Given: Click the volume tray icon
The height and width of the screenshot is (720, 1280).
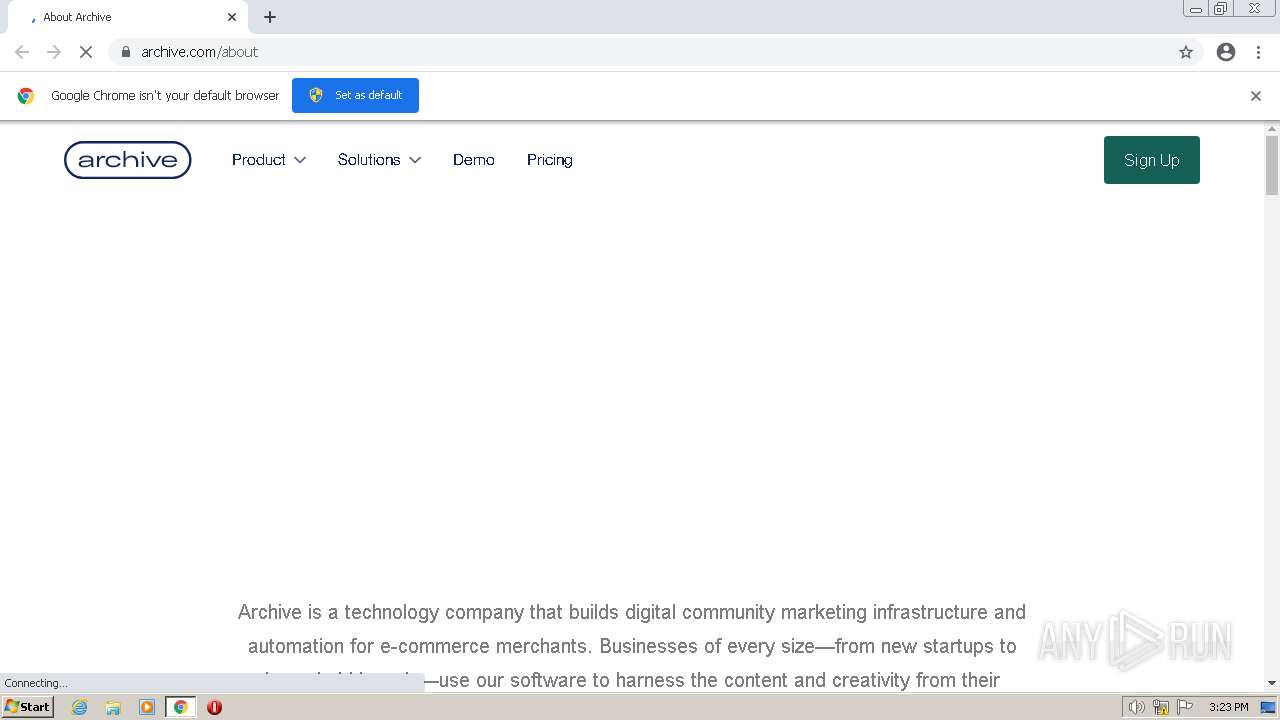Looking at the screenshot, I should pos(1137,707).
